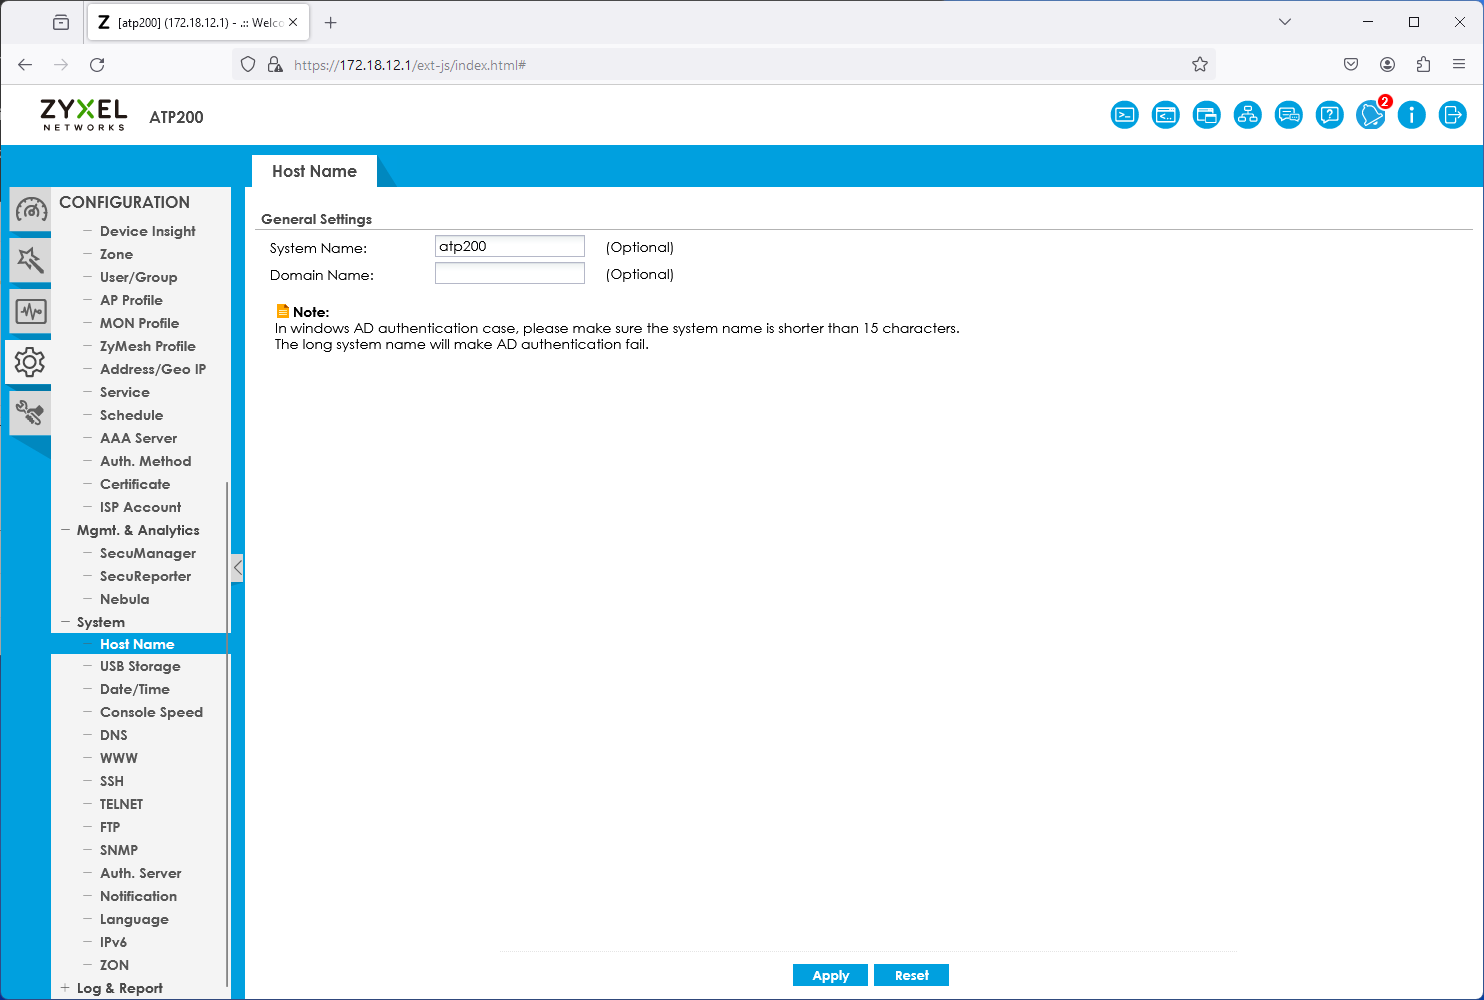Open the CLI window icon
This screenshot has width=1484, height=1000.
(1166, 115)
